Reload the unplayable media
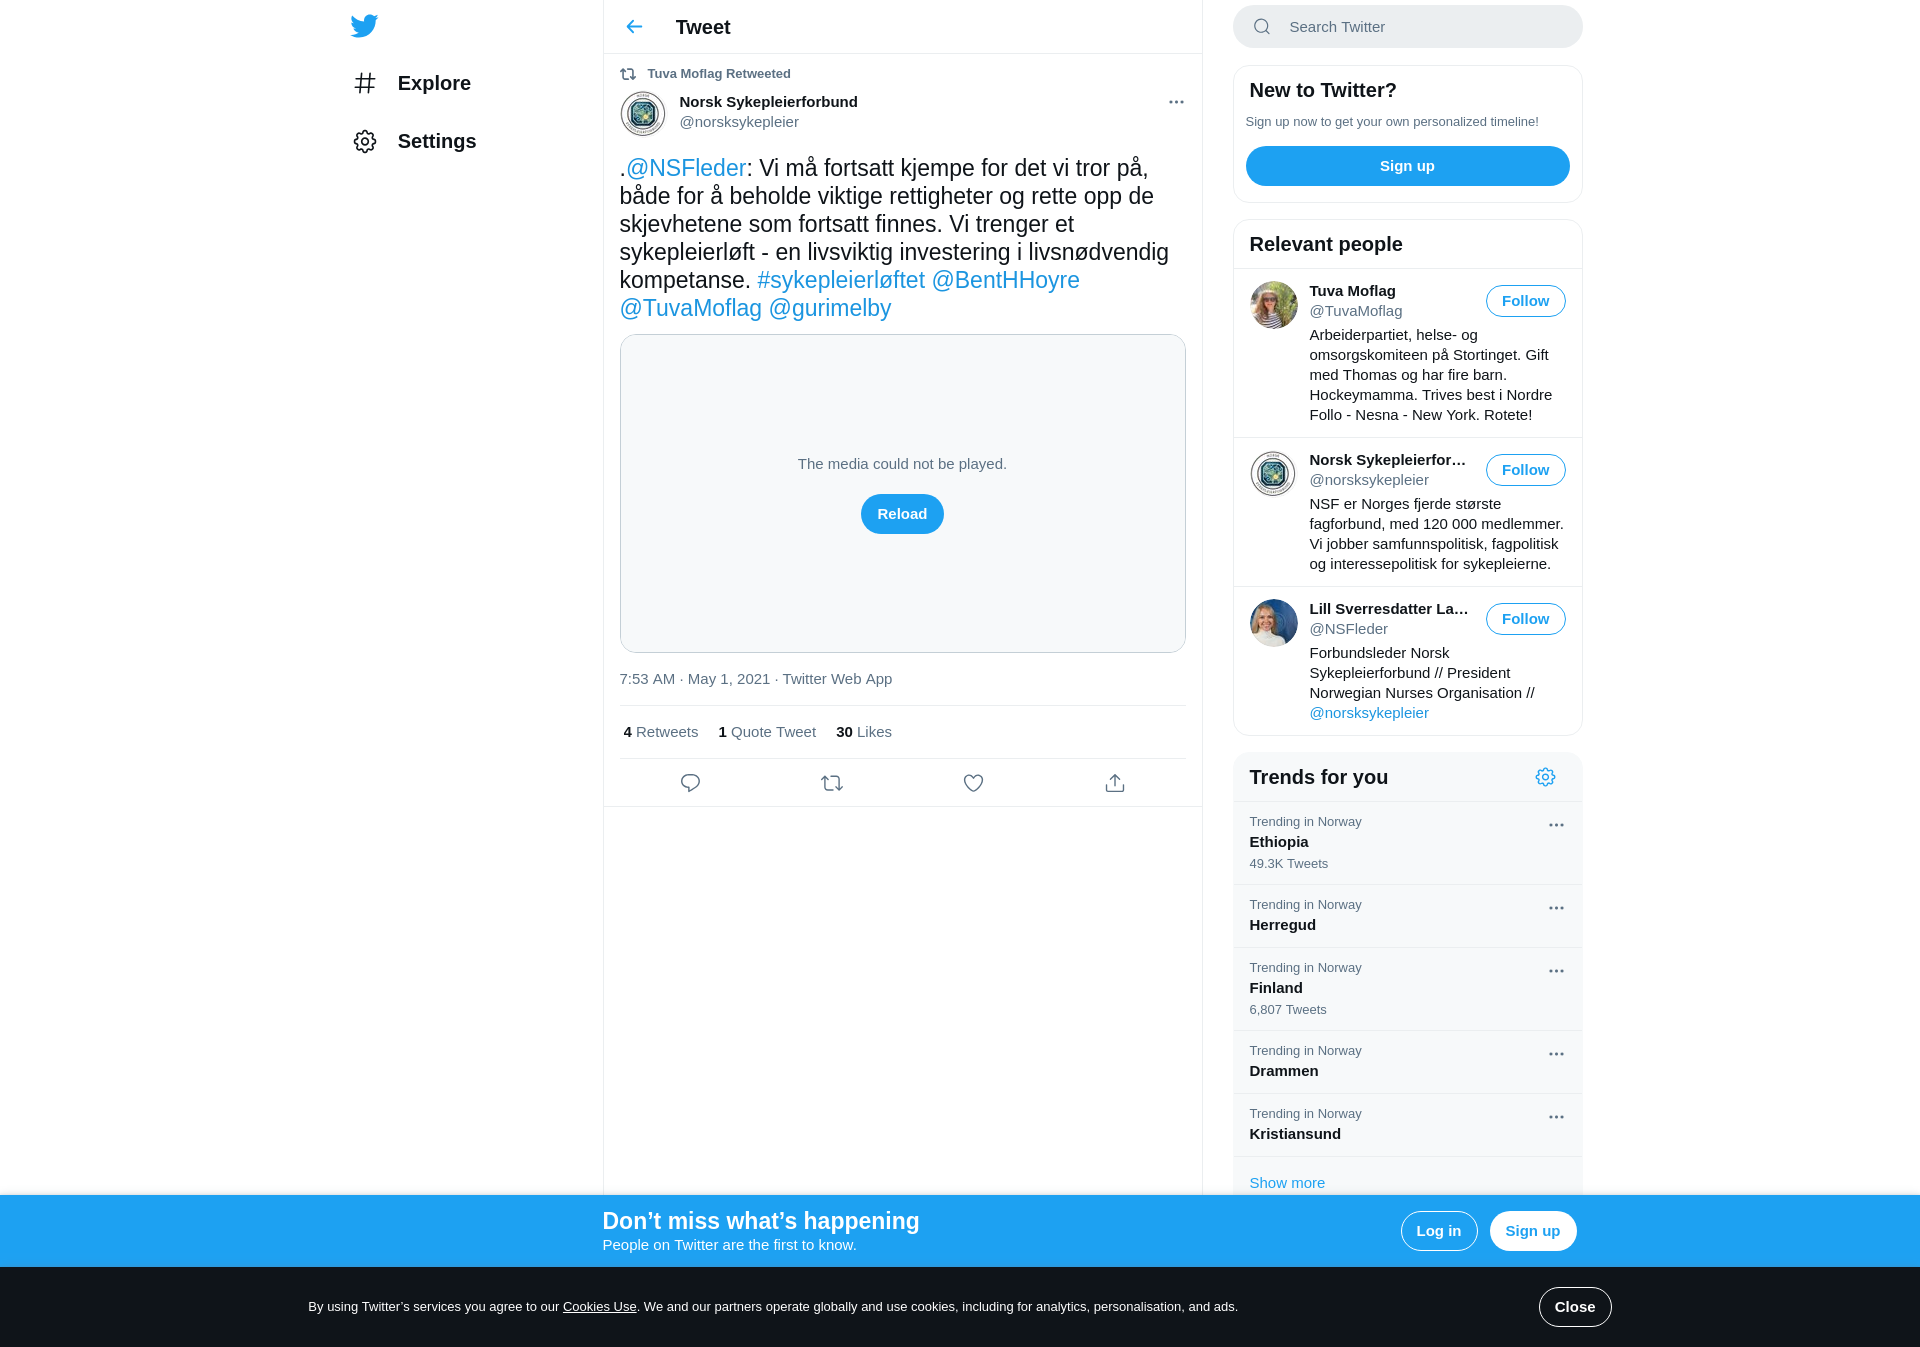This screenshot has height=1347, width=1920. pyautogui.click(x=902, y=514)
